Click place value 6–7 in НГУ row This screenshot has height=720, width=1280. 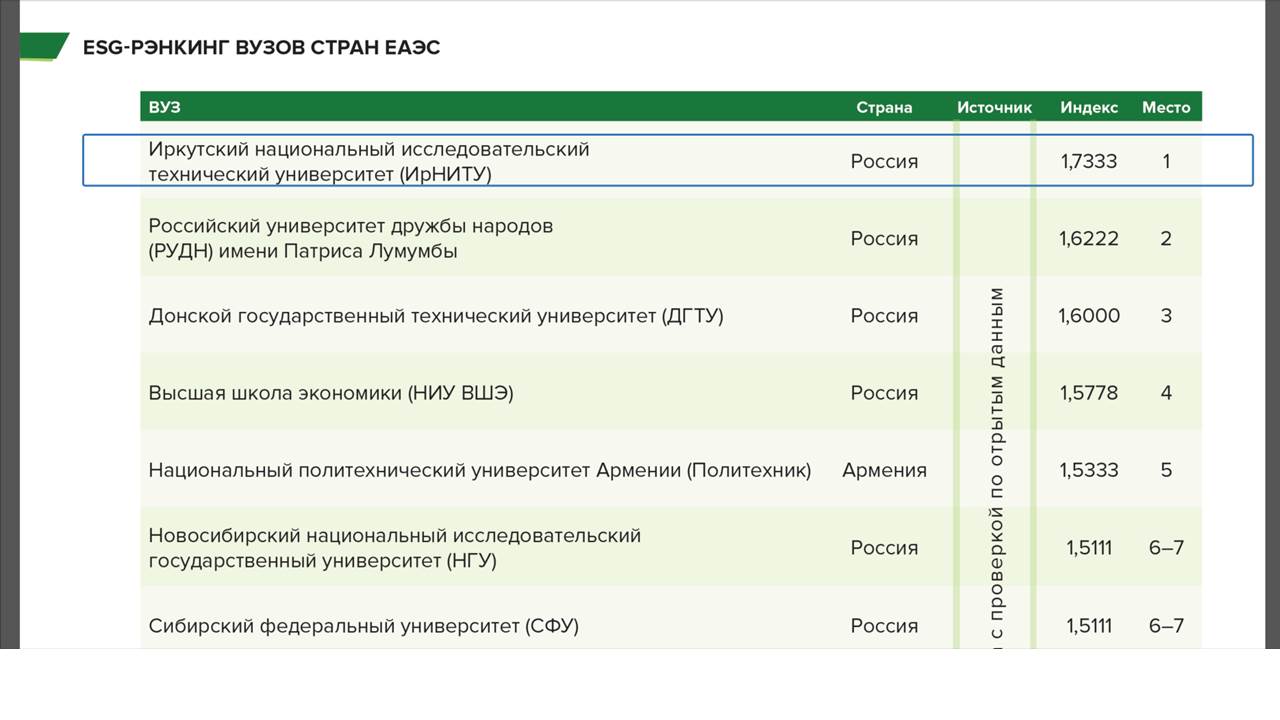click(x=1166, y=548)
